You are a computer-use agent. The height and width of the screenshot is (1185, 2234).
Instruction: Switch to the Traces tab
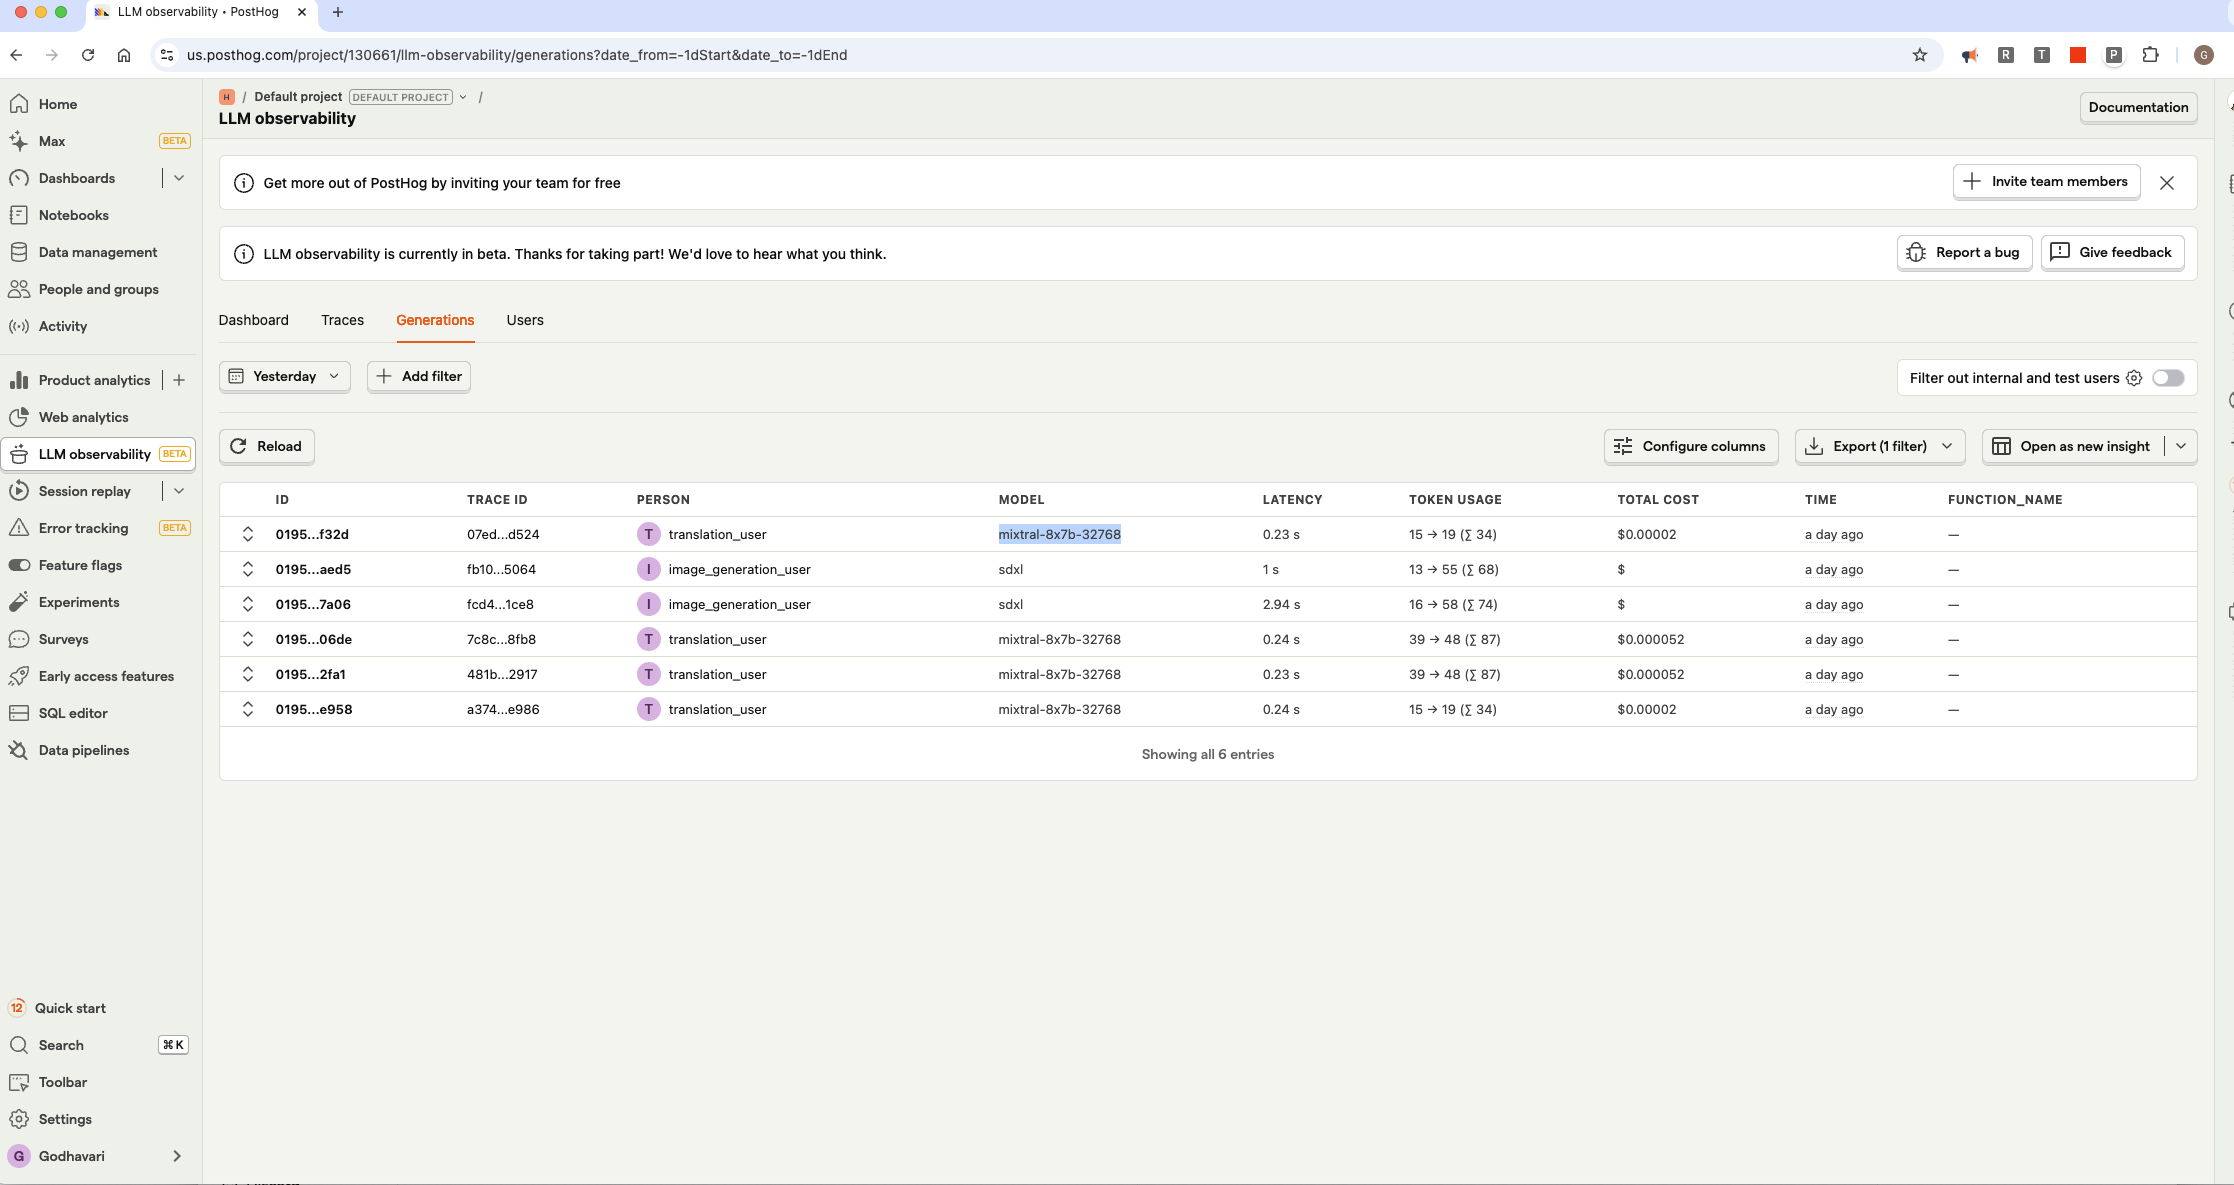click(x=342, y=320)
